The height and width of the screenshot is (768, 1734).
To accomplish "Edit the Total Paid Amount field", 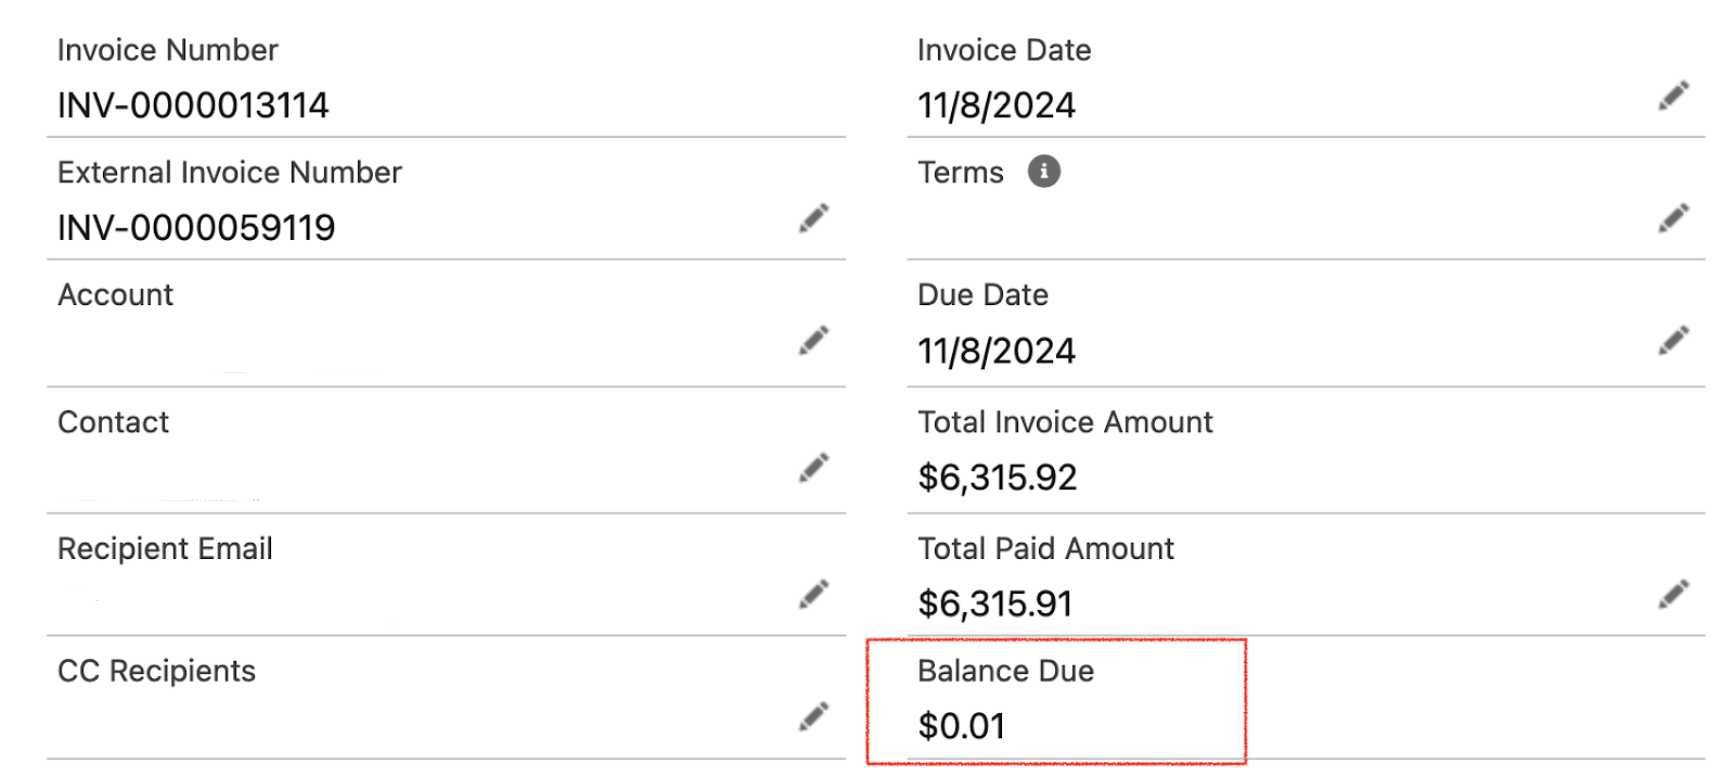I will click(x=1673, y=594).
